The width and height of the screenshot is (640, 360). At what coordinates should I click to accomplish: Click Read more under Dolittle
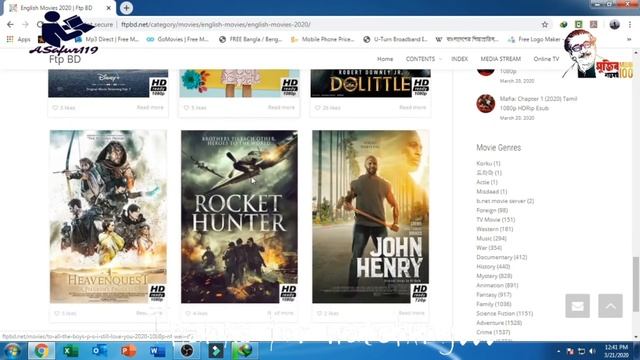click(x=412, y=107)
